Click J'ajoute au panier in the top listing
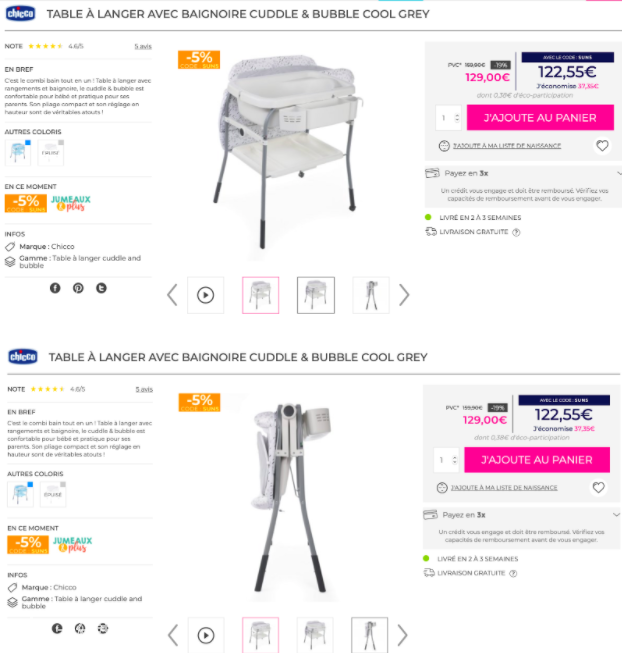 (540, 117)
